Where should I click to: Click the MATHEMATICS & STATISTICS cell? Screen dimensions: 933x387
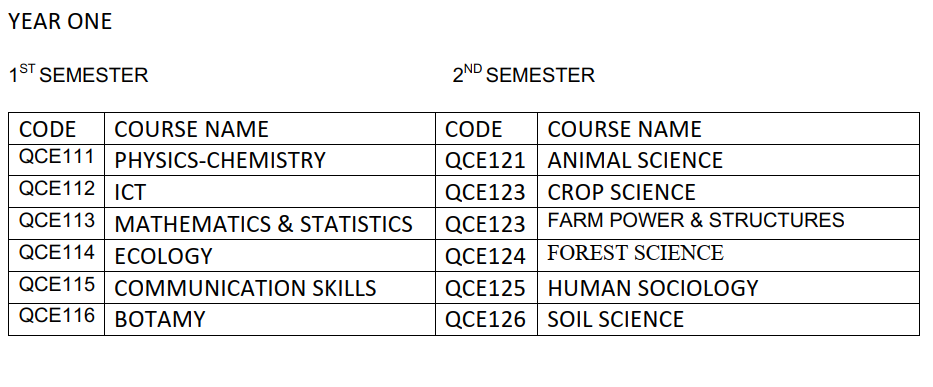pyautogui.click(x=270, y=224)
